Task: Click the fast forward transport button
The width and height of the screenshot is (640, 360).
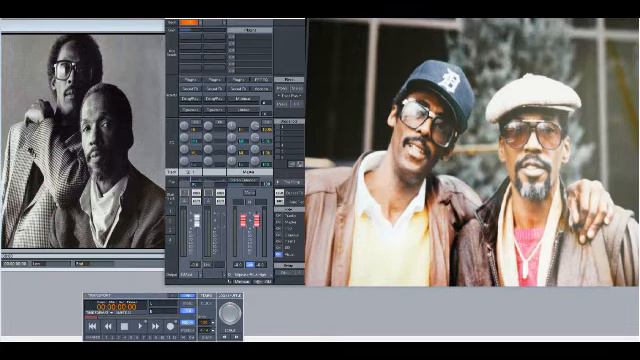Action: tap(156, 327)
